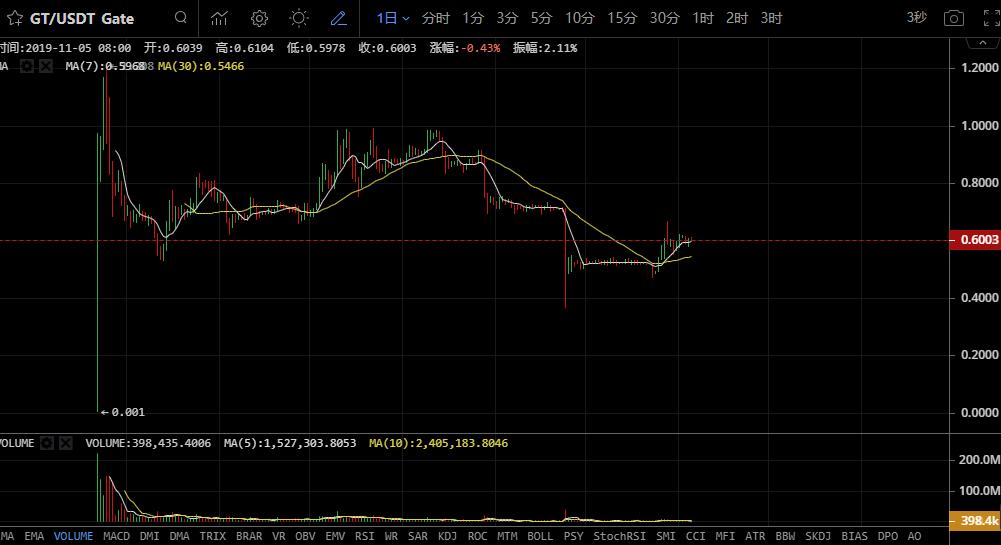
Task: Enable the OBV indicator
Action: pyautogui.click(x=305, y=536)
